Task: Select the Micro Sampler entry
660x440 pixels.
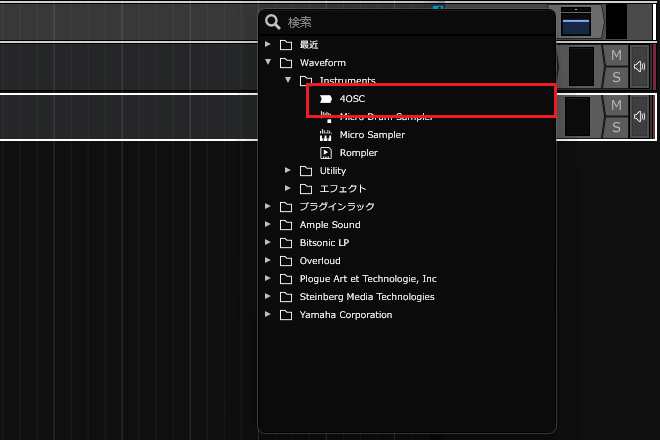Action: tap(365, 135)
